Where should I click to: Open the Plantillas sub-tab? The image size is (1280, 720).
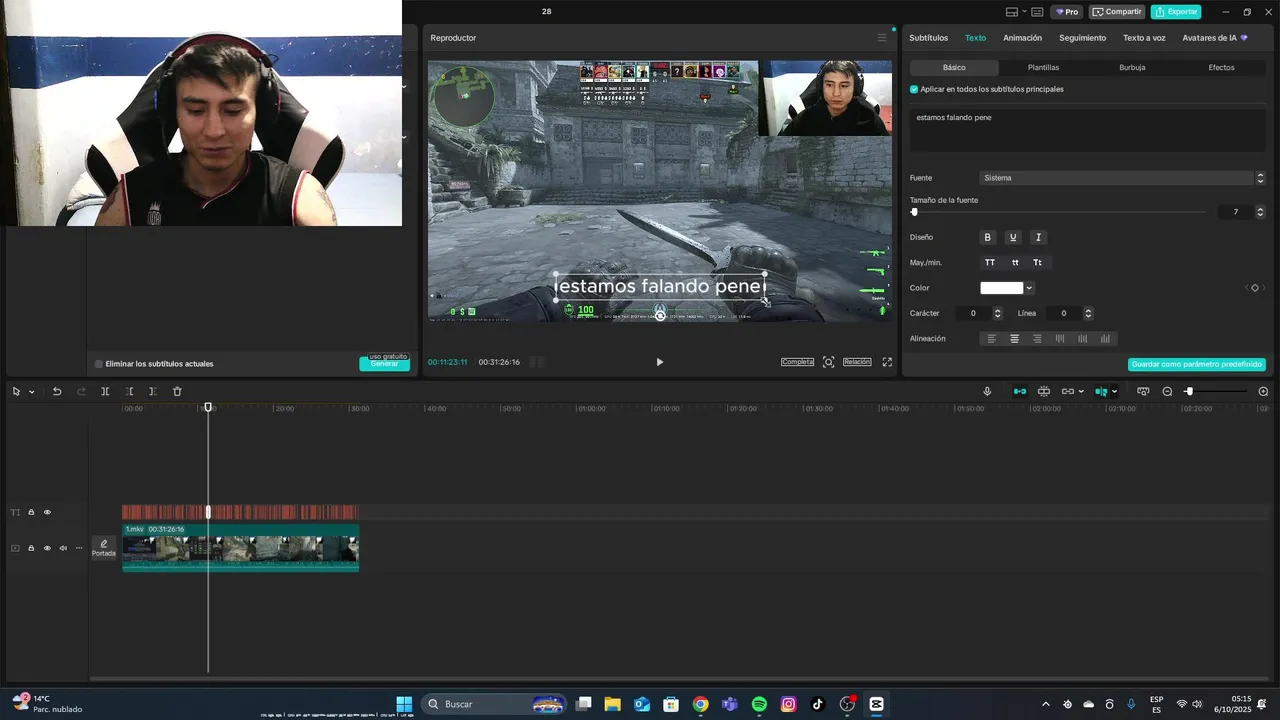[x=1043, y=67]
